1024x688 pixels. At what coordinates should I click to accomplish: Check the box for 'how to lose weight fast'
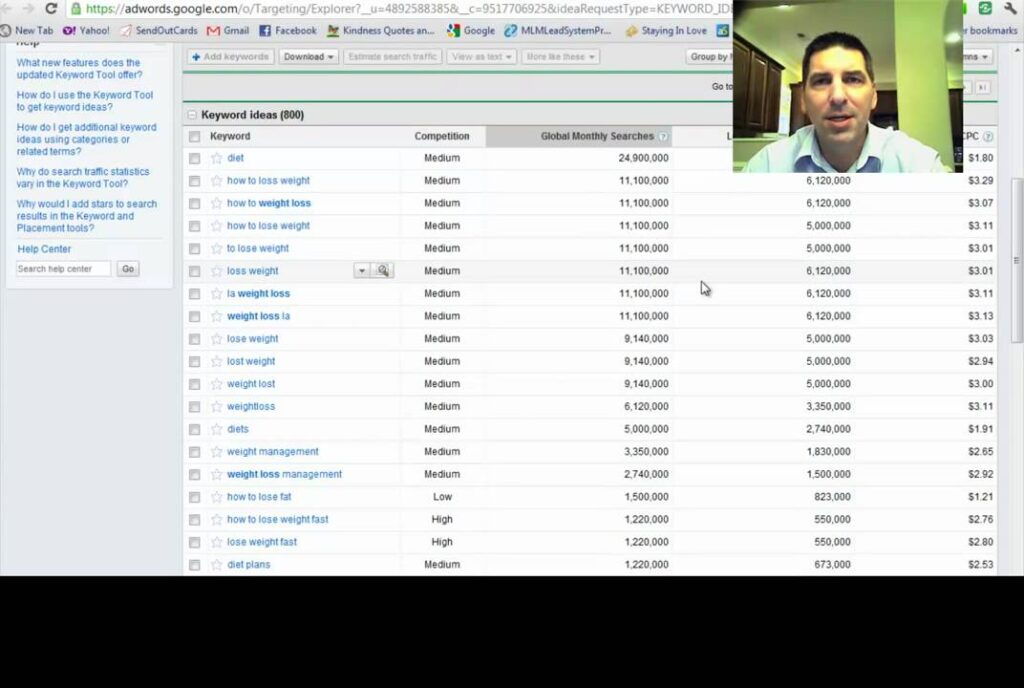click(x=194, y=520)
